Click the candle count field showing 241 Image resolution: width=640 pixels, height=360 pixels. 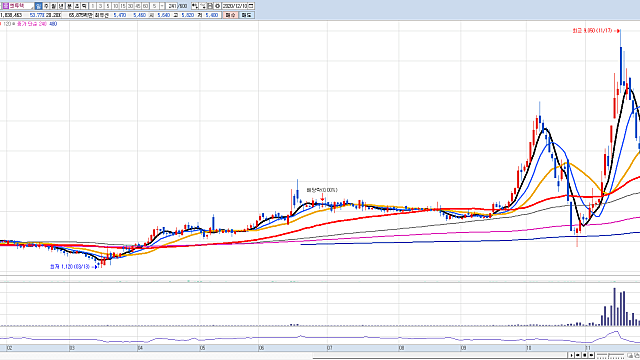point(172,6)
